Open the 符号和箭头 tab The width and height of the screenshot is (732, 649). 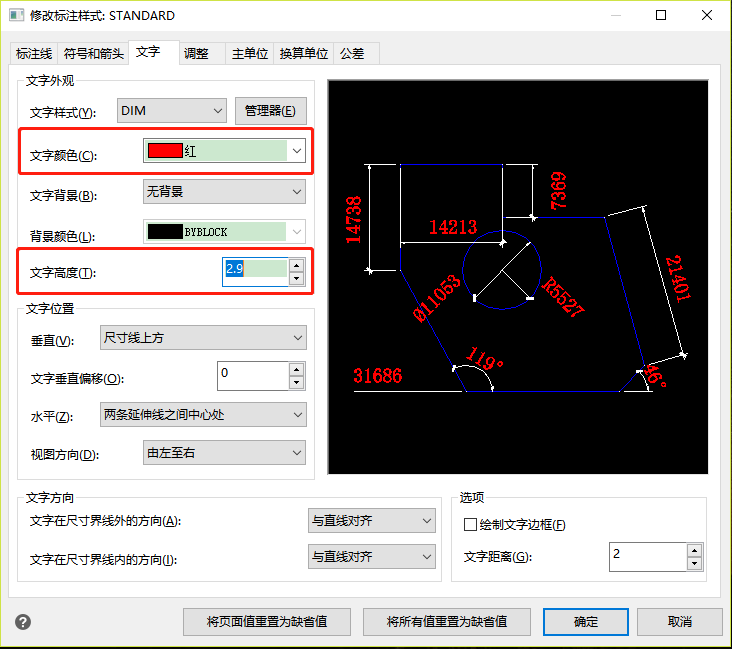(93, 54)
